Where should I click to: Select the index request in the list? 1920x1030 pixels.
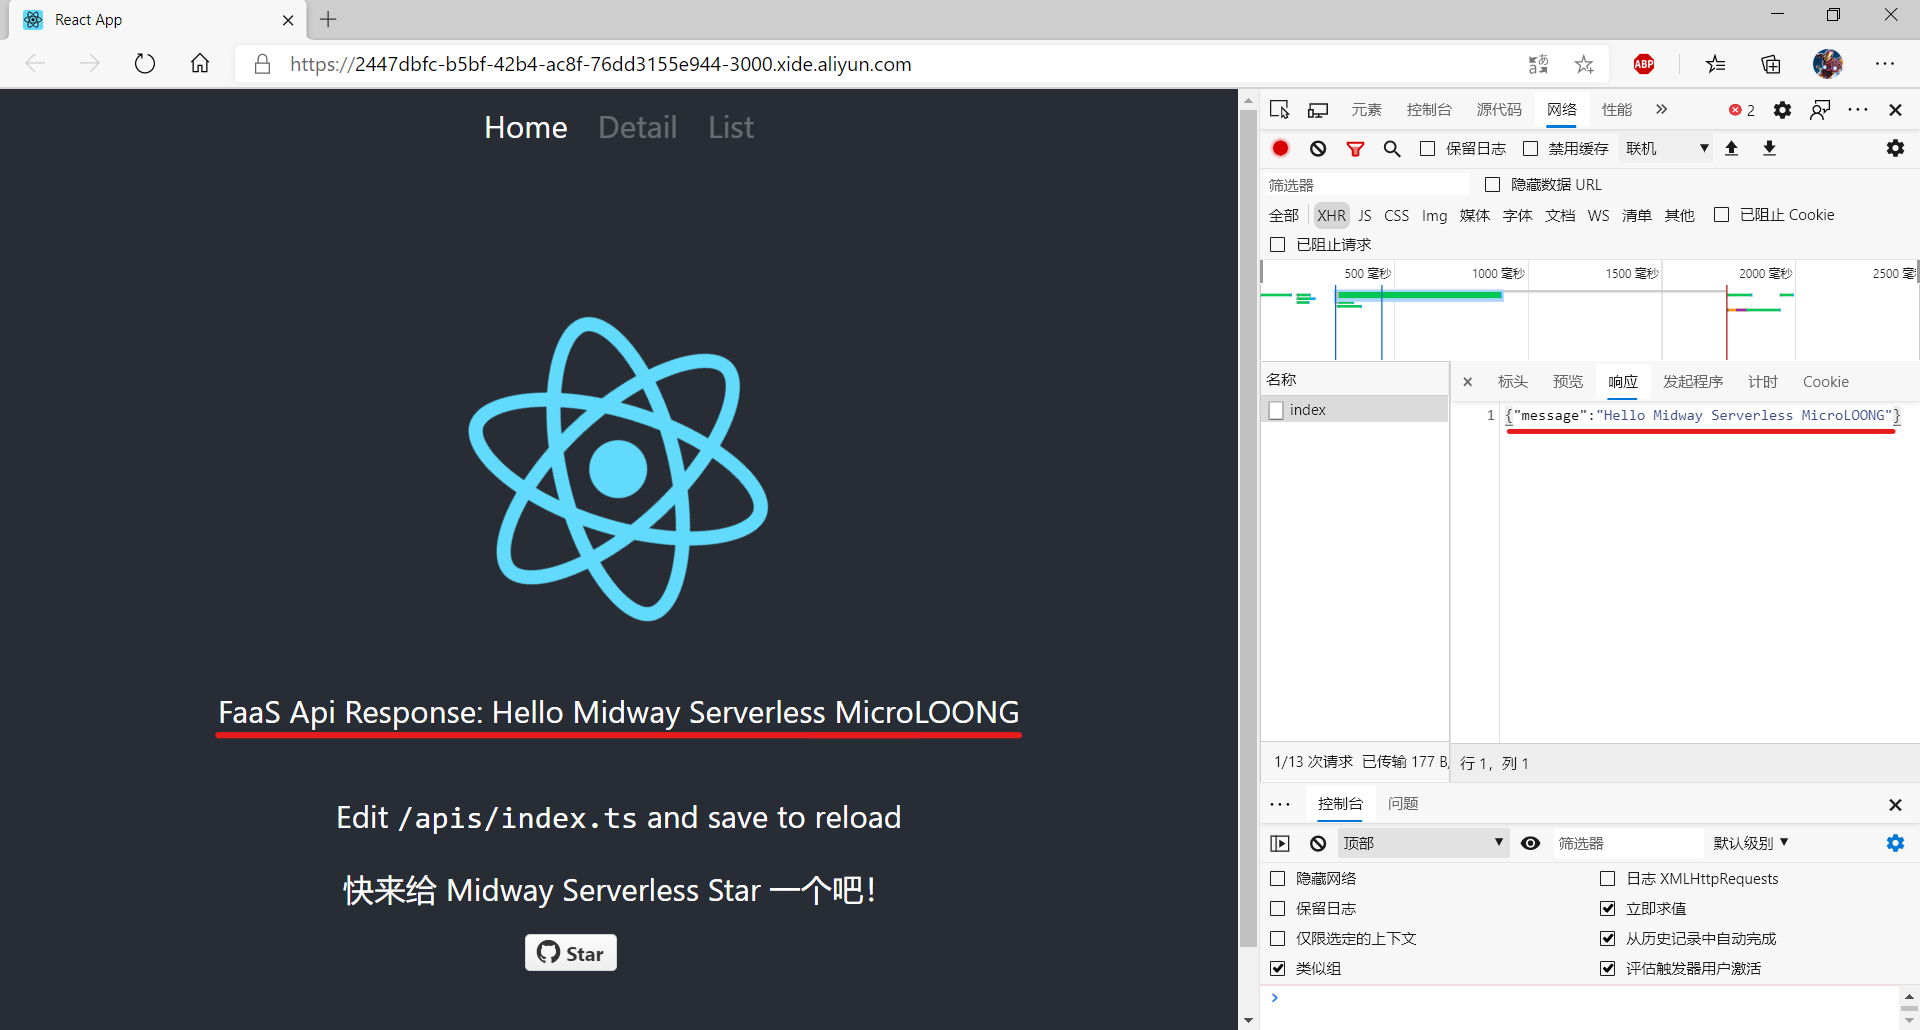click(x=1307, y=410)
